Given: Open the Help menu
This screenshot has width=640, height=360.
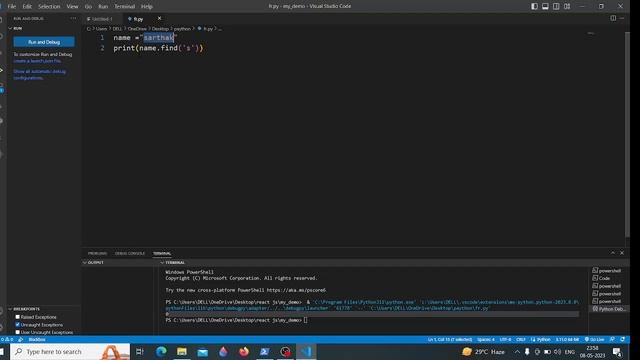Looking at the screenshot, I should pos(147,7).
